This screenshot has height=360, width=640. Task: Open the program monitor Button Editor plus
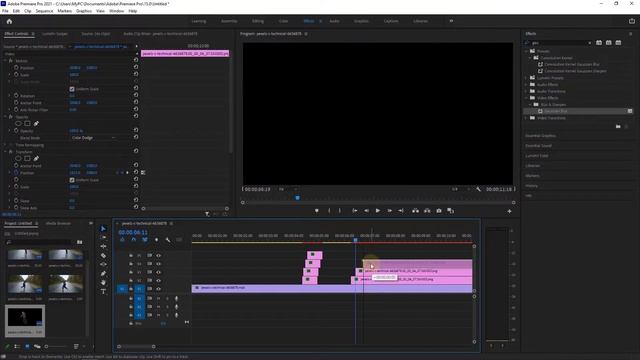(x=509, y=211)
